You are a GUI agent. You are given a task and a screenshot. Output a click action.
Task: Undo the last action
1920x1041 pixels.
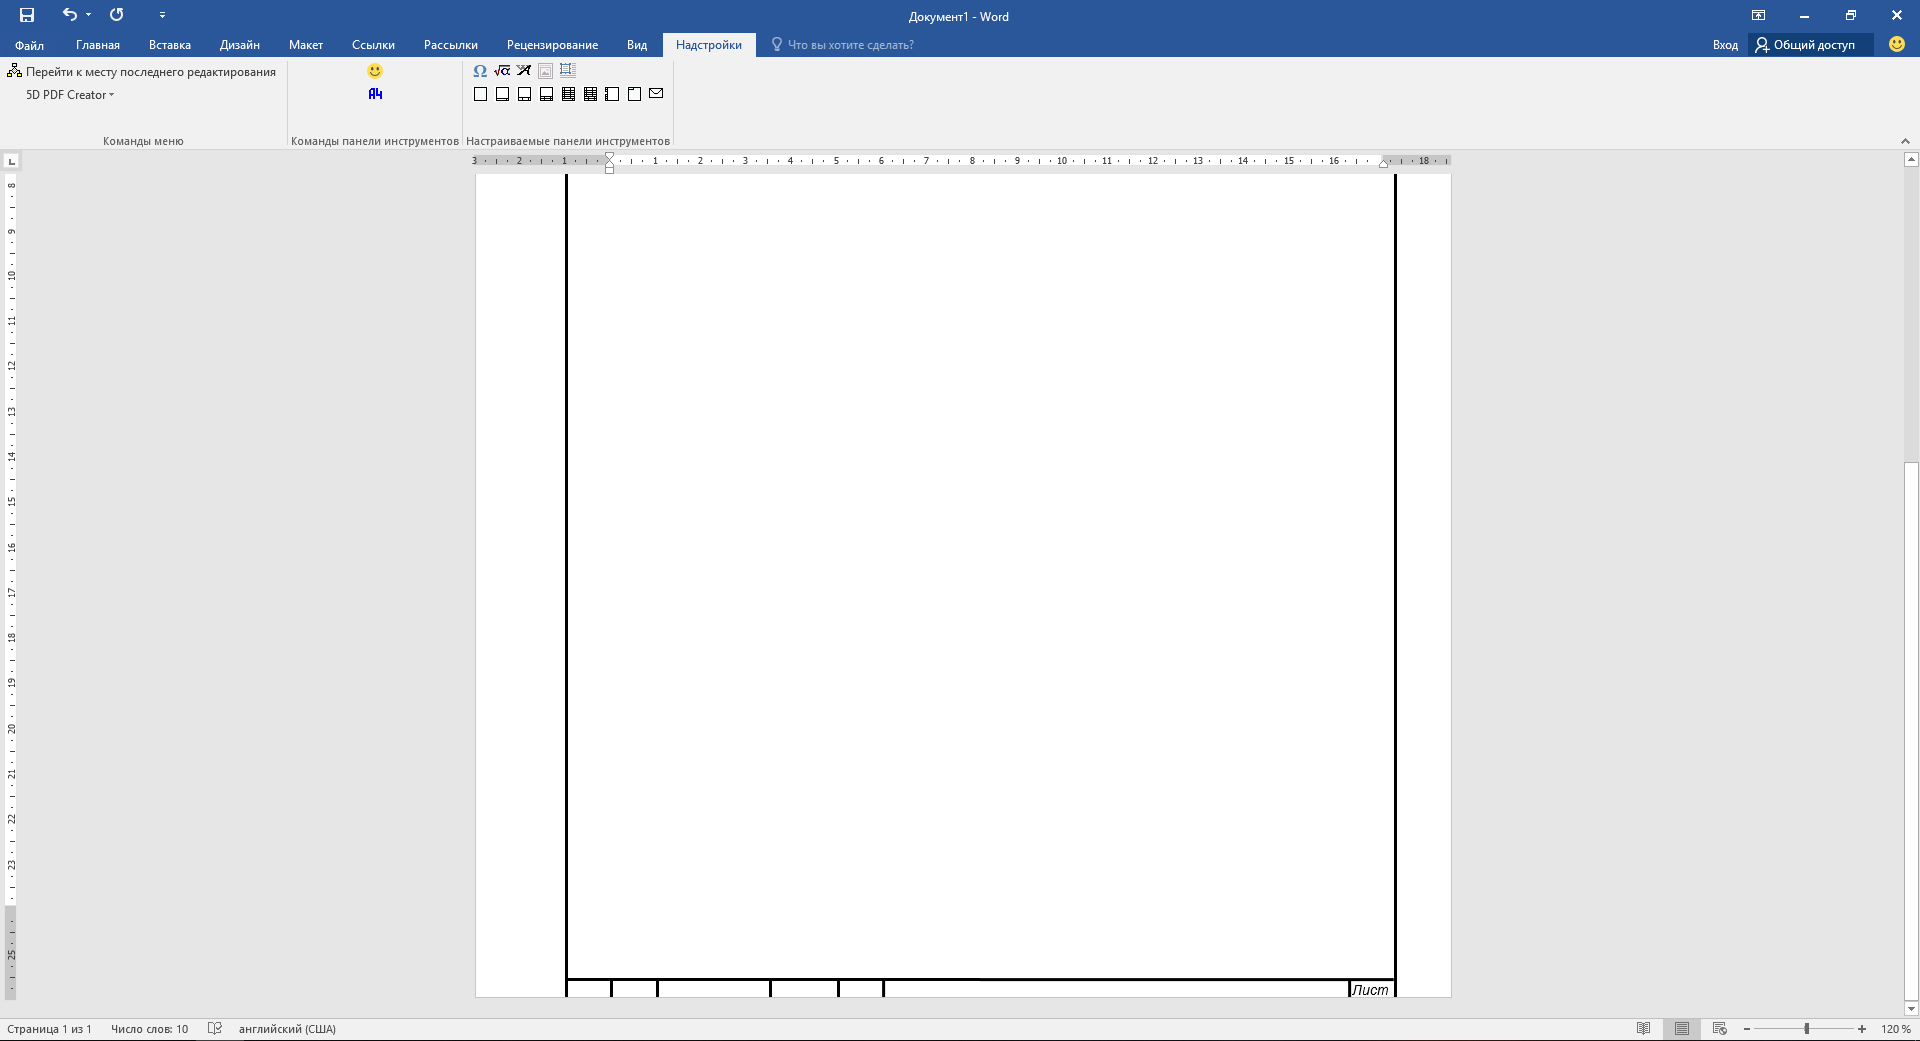(x=69, y=15)
